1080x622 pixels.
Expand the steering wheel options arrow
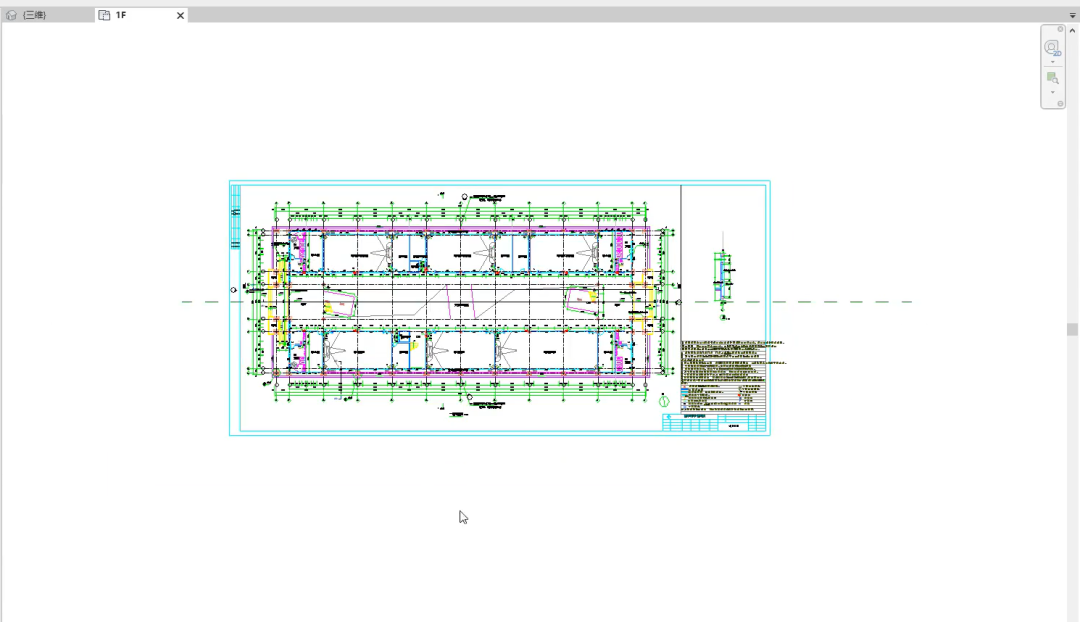click(x=1052, y=62)
